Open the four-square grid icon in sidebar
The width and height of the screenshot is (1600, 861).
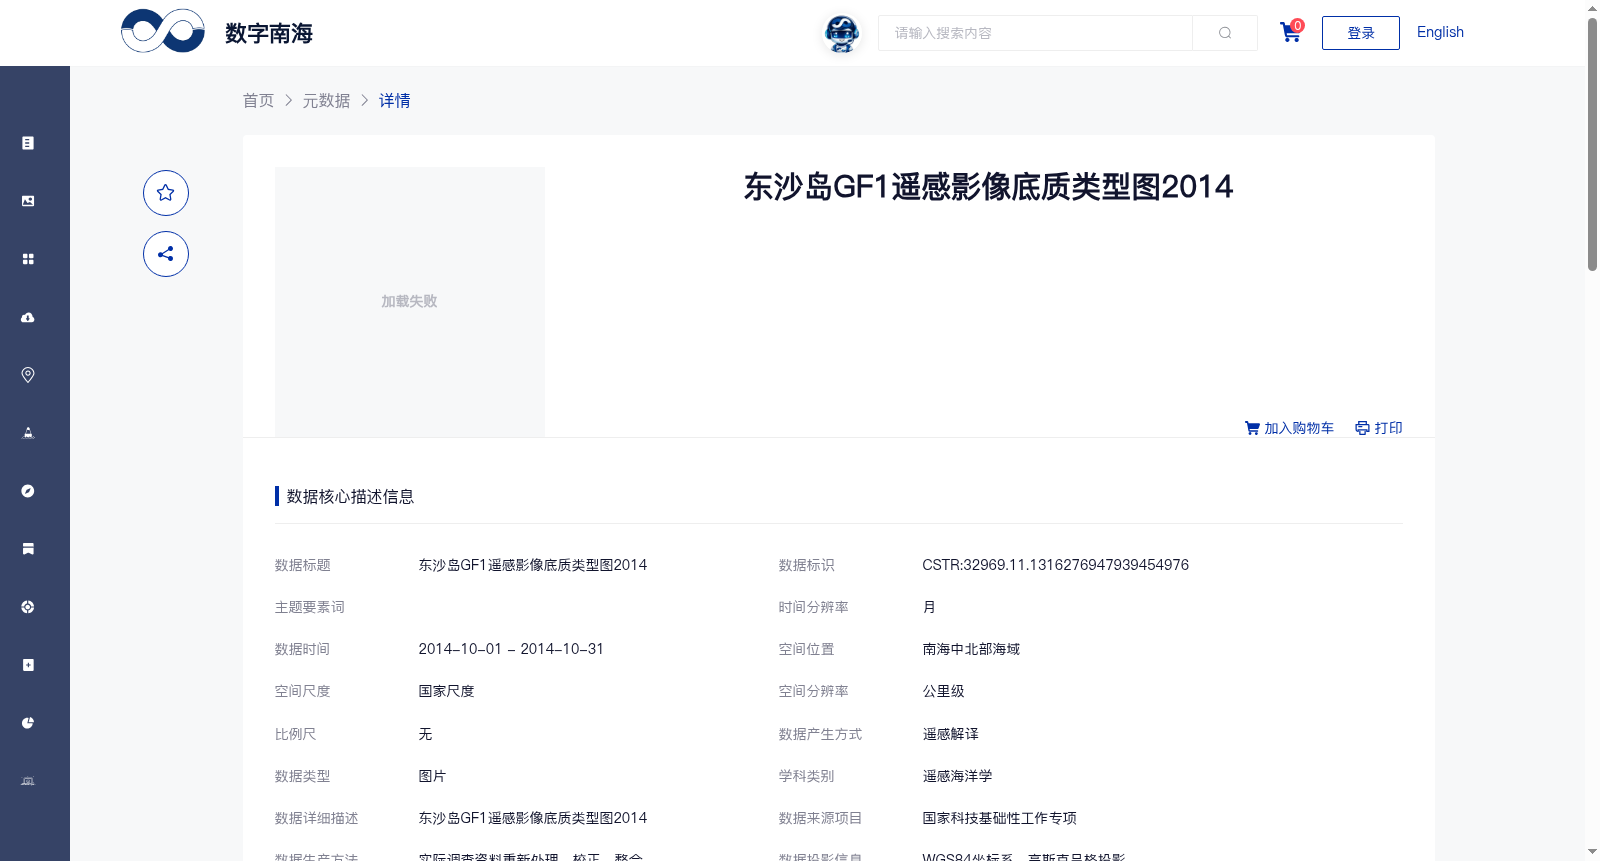(x=28, y=259)
